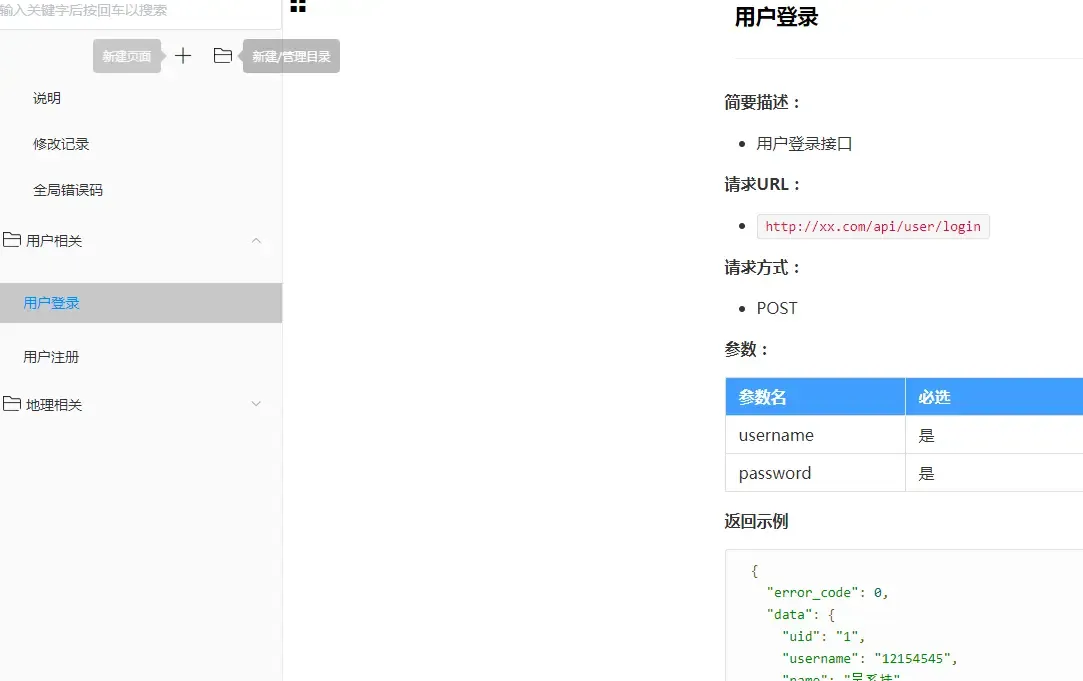Viewport: 1083px width, 681px height.
Task: Click the plus icon to create new page
Action: (183, 56)
